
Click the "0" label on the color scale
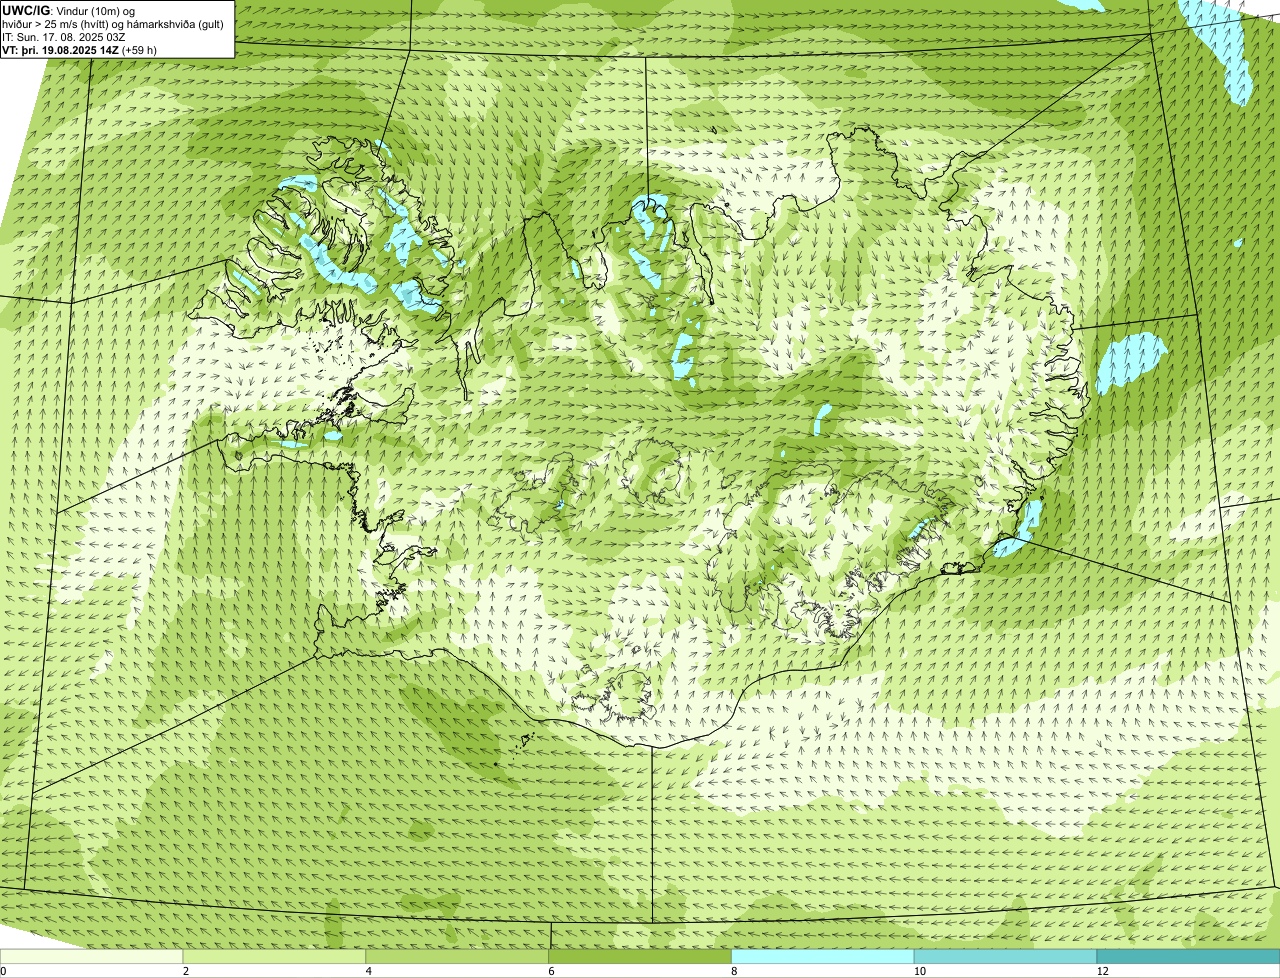(x=3, y=971)
